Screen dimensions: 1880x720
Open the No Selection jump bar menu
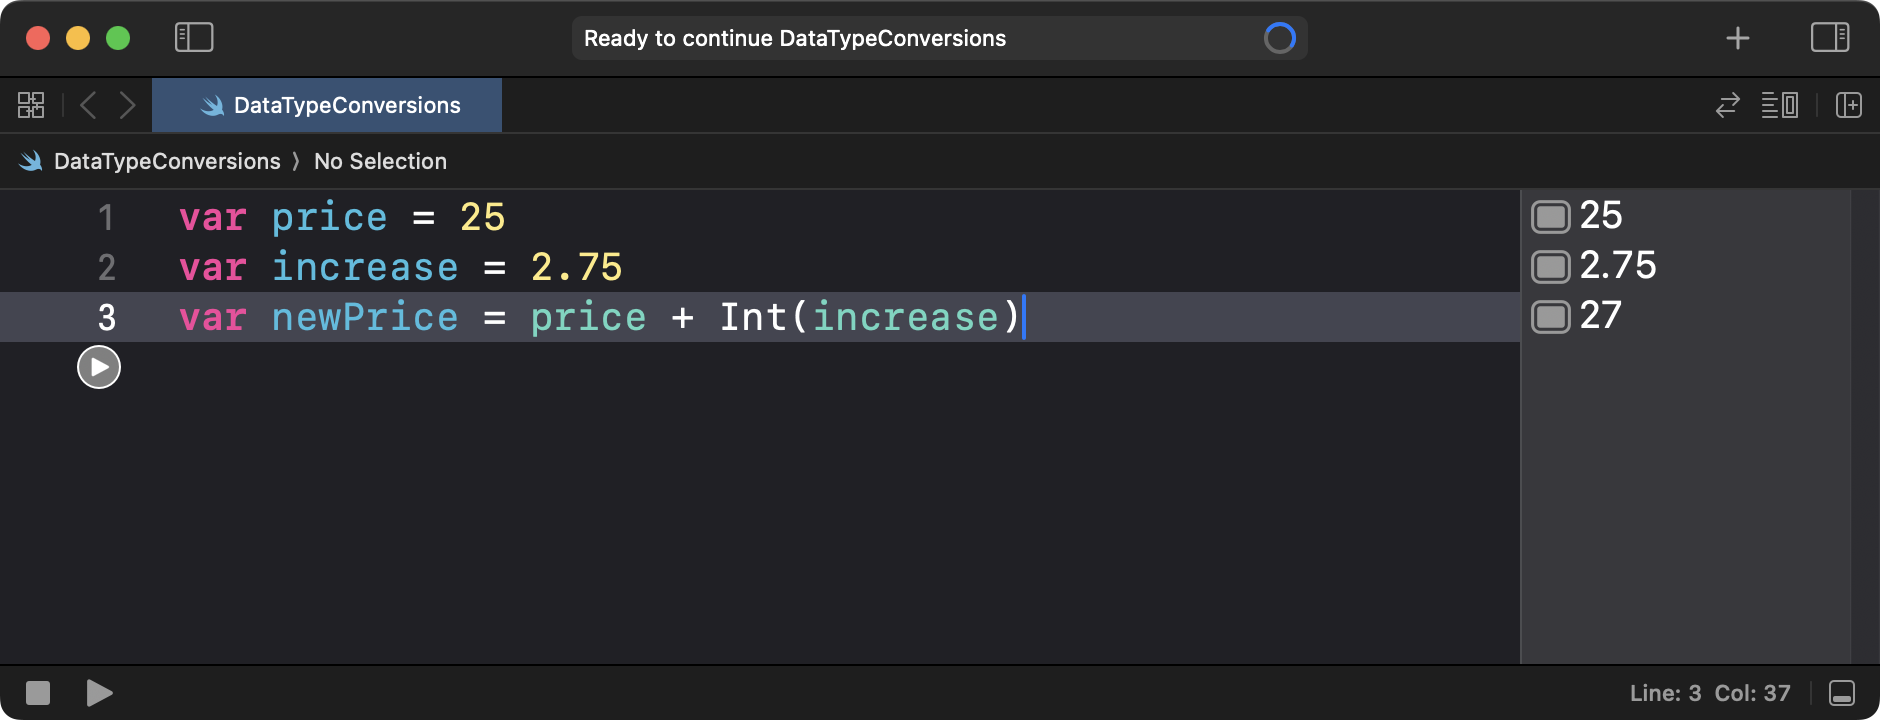(380, 161)
